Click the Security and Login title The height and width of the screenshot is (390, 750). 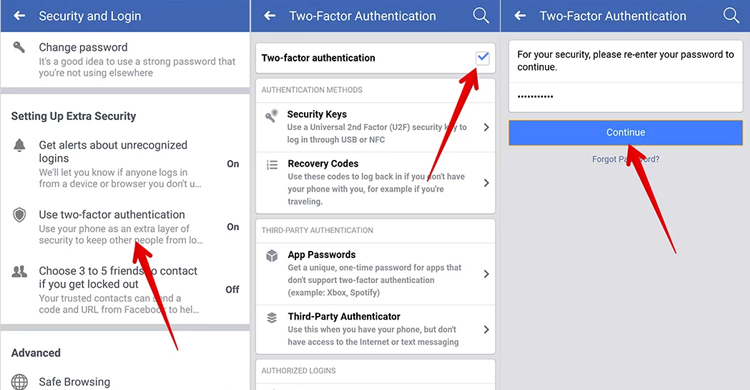90,16
